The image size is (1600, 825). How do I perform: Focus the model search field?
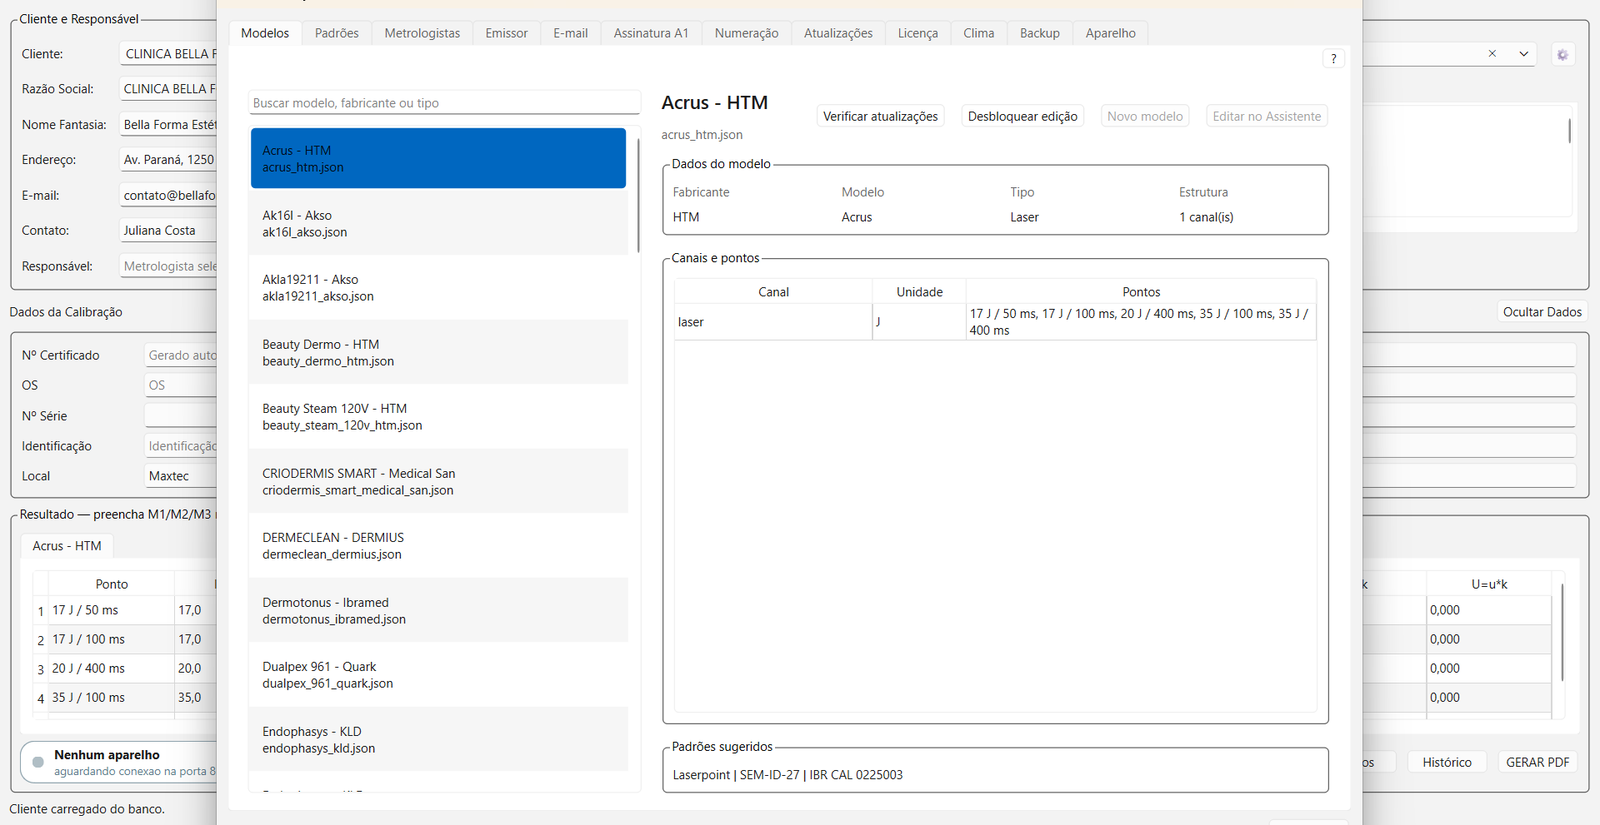click(444, 103)
